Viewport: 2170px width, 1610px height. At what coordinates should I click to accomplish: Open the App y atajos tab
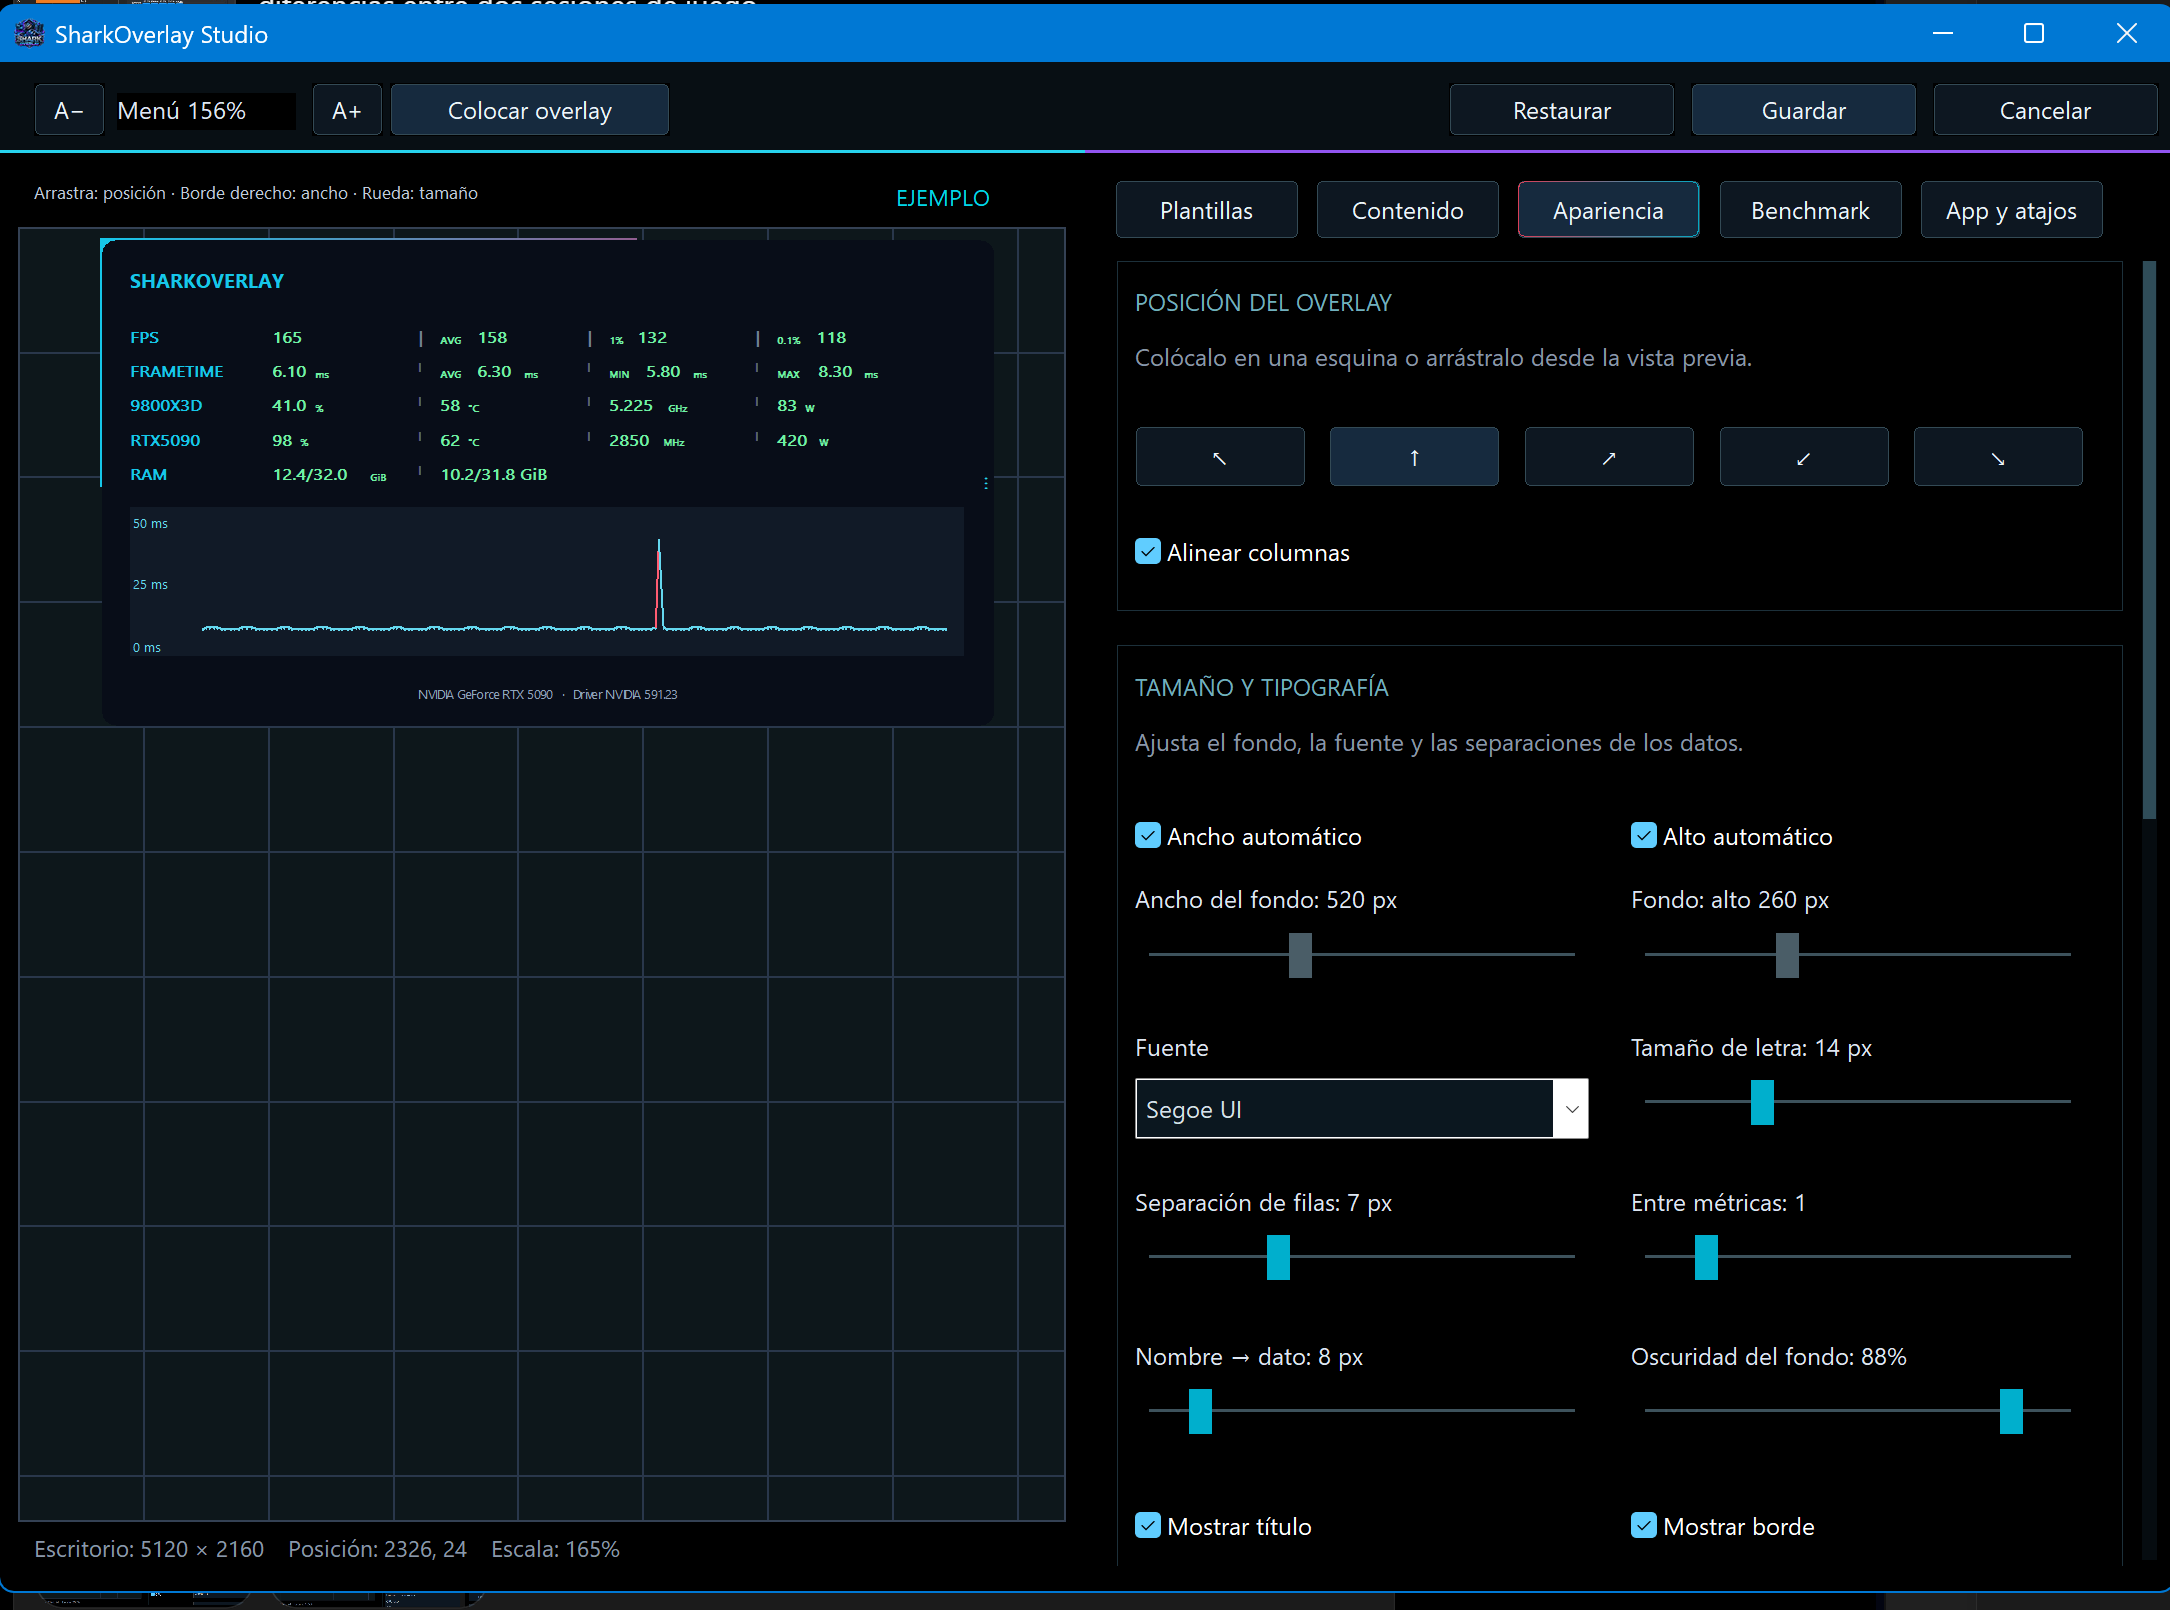coord(2011,210)
